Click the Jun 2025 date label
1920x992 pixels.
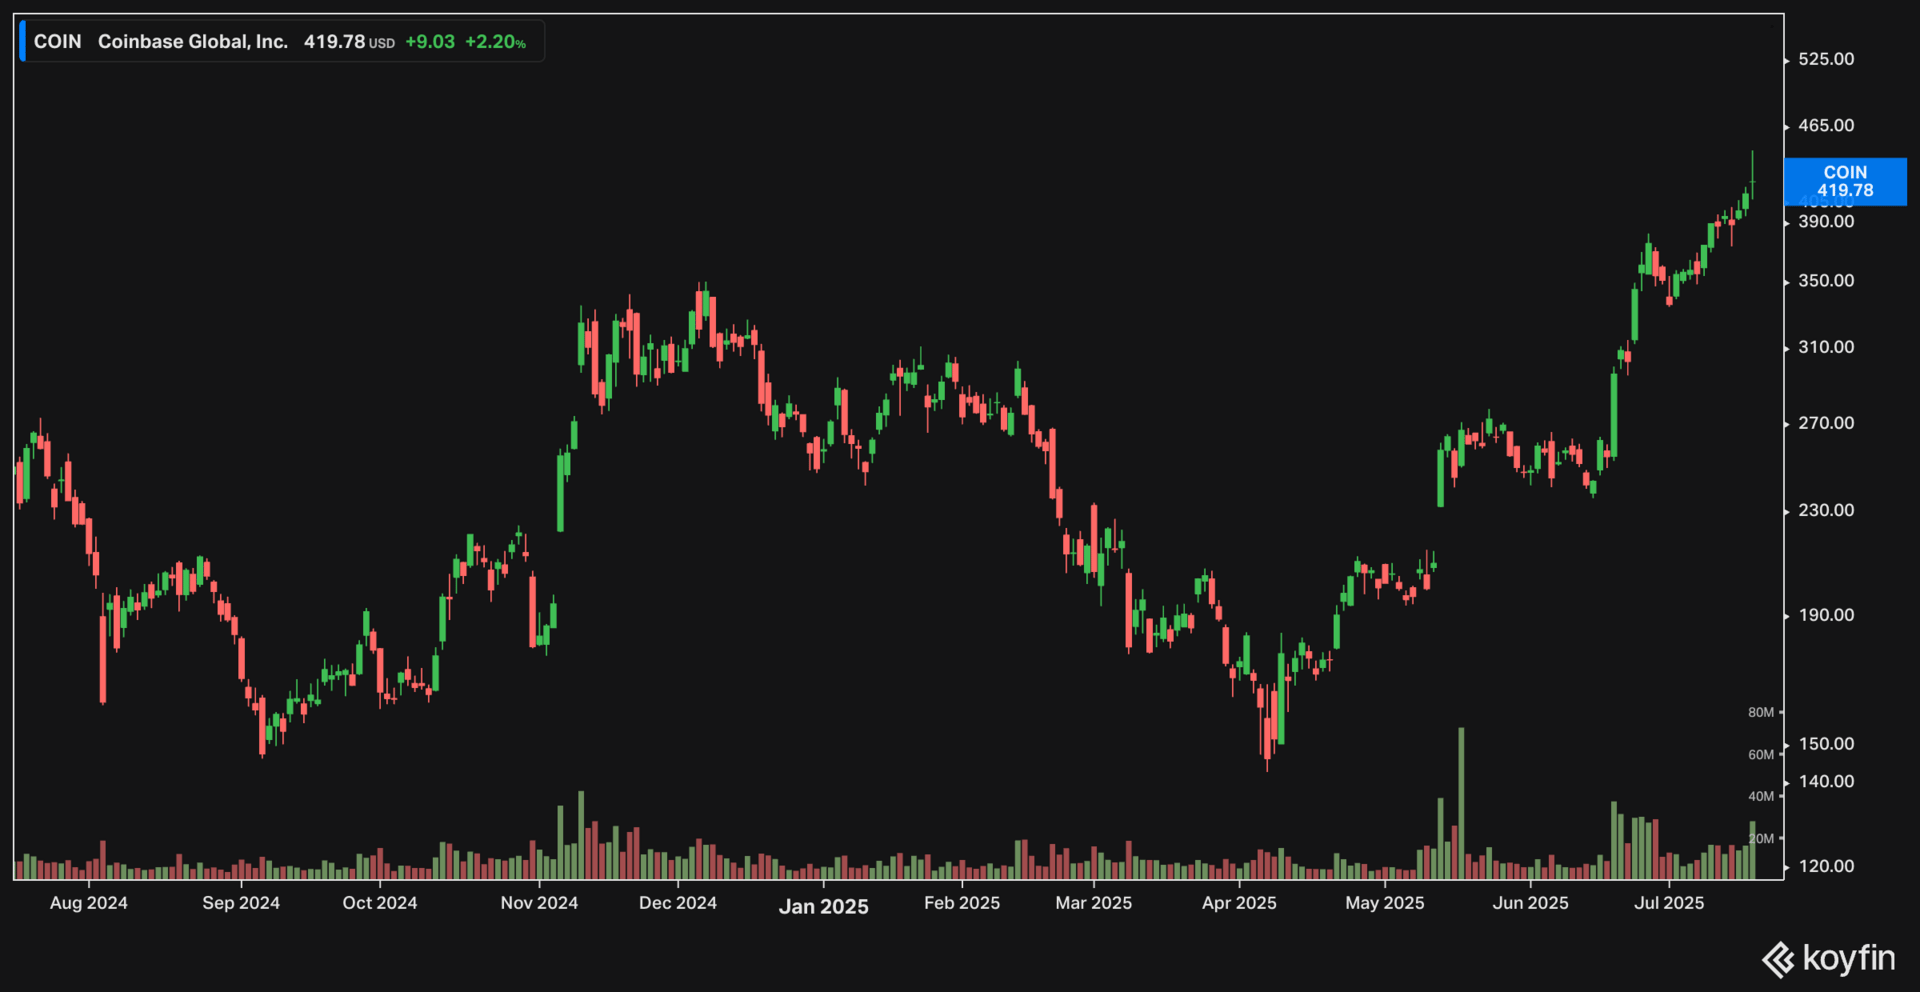[1531, 903]
